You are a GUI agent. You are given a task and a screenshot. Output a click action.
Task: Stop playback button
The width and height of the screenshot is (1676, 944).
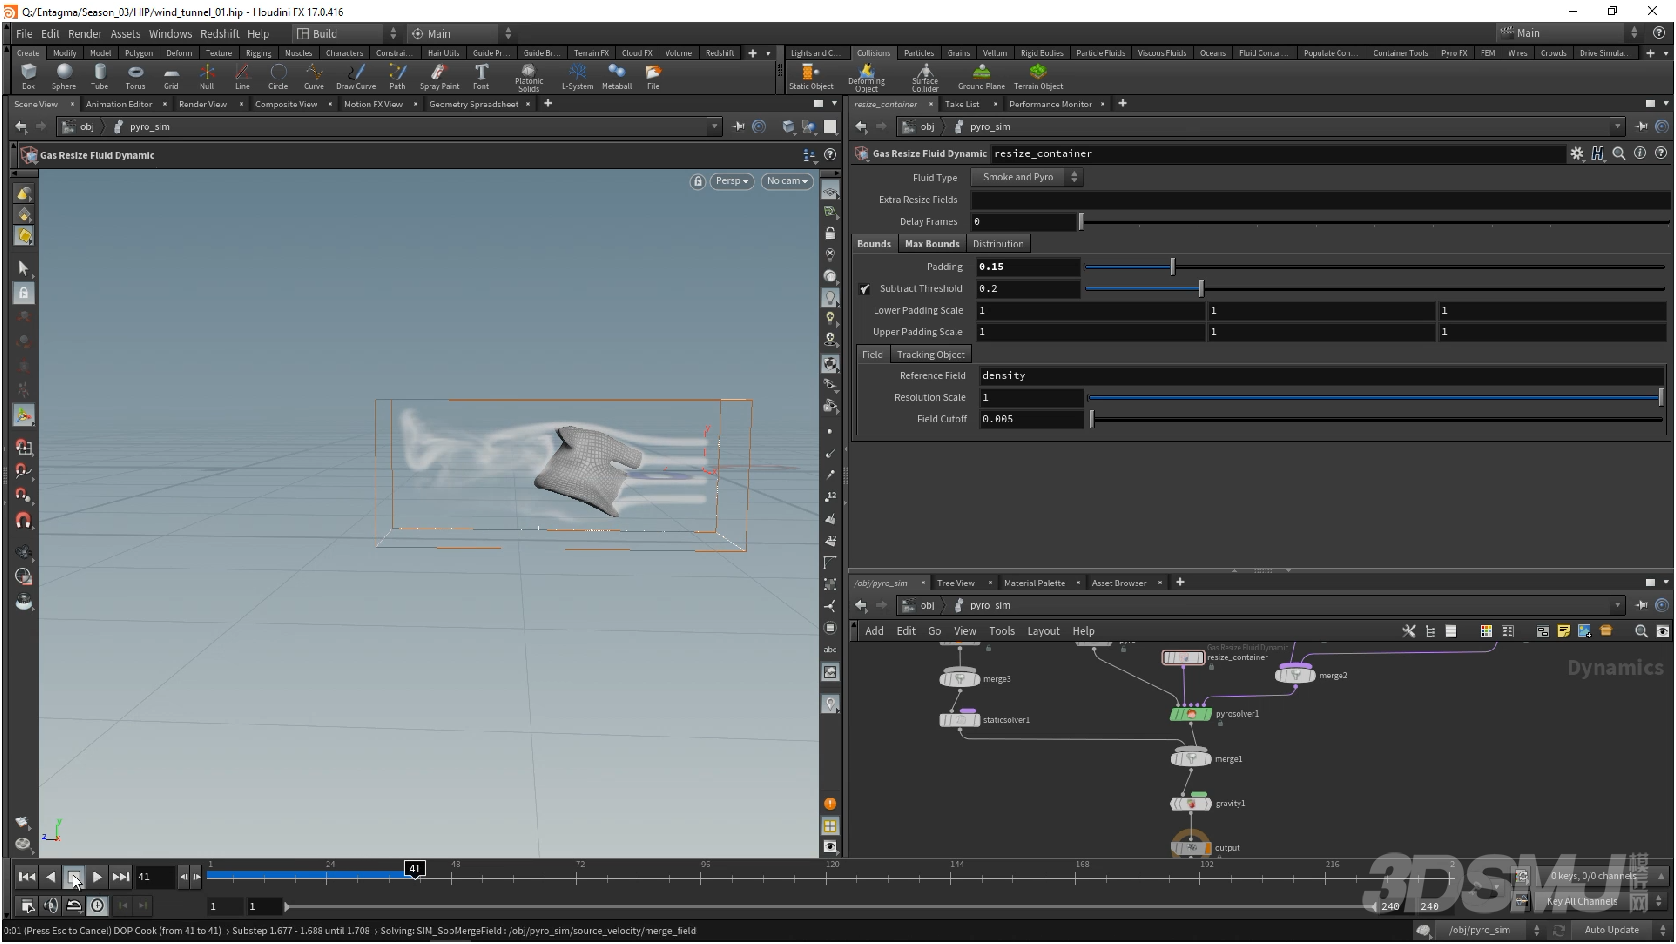tap(74, 877)
